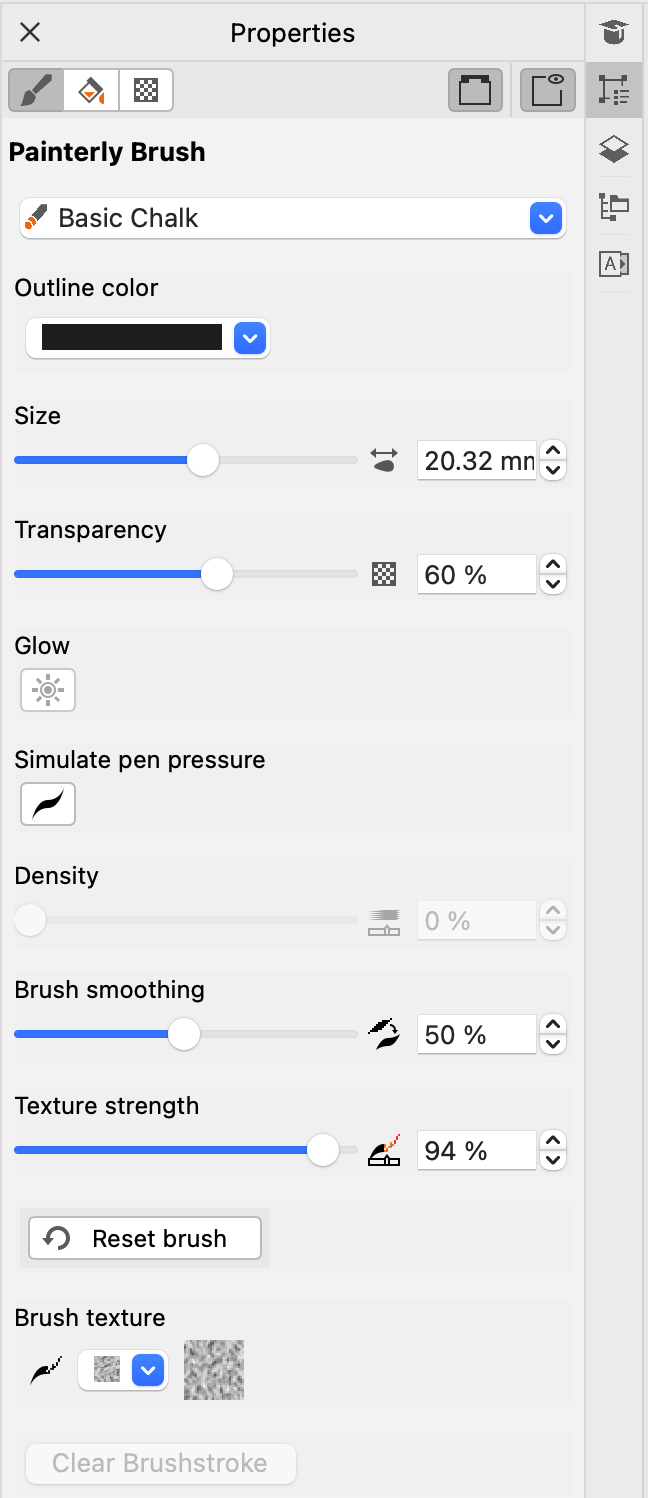Expand the Outline color picker dropdown
Image resolution: width=648 pixels, height=1498 pixels.
click(250, 339)
